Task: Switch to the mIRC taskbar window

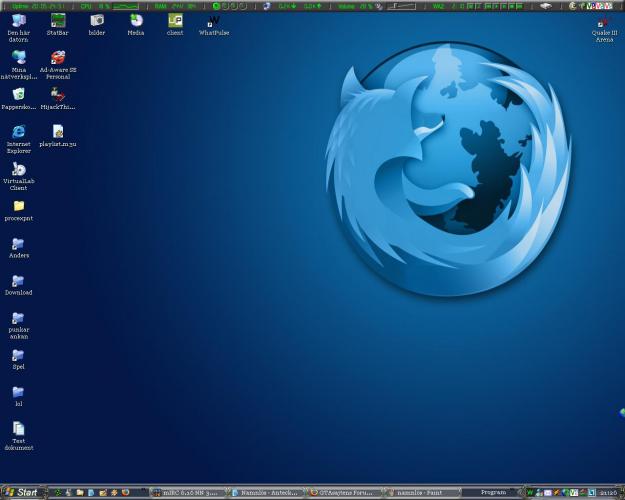Action: point(187,492)
